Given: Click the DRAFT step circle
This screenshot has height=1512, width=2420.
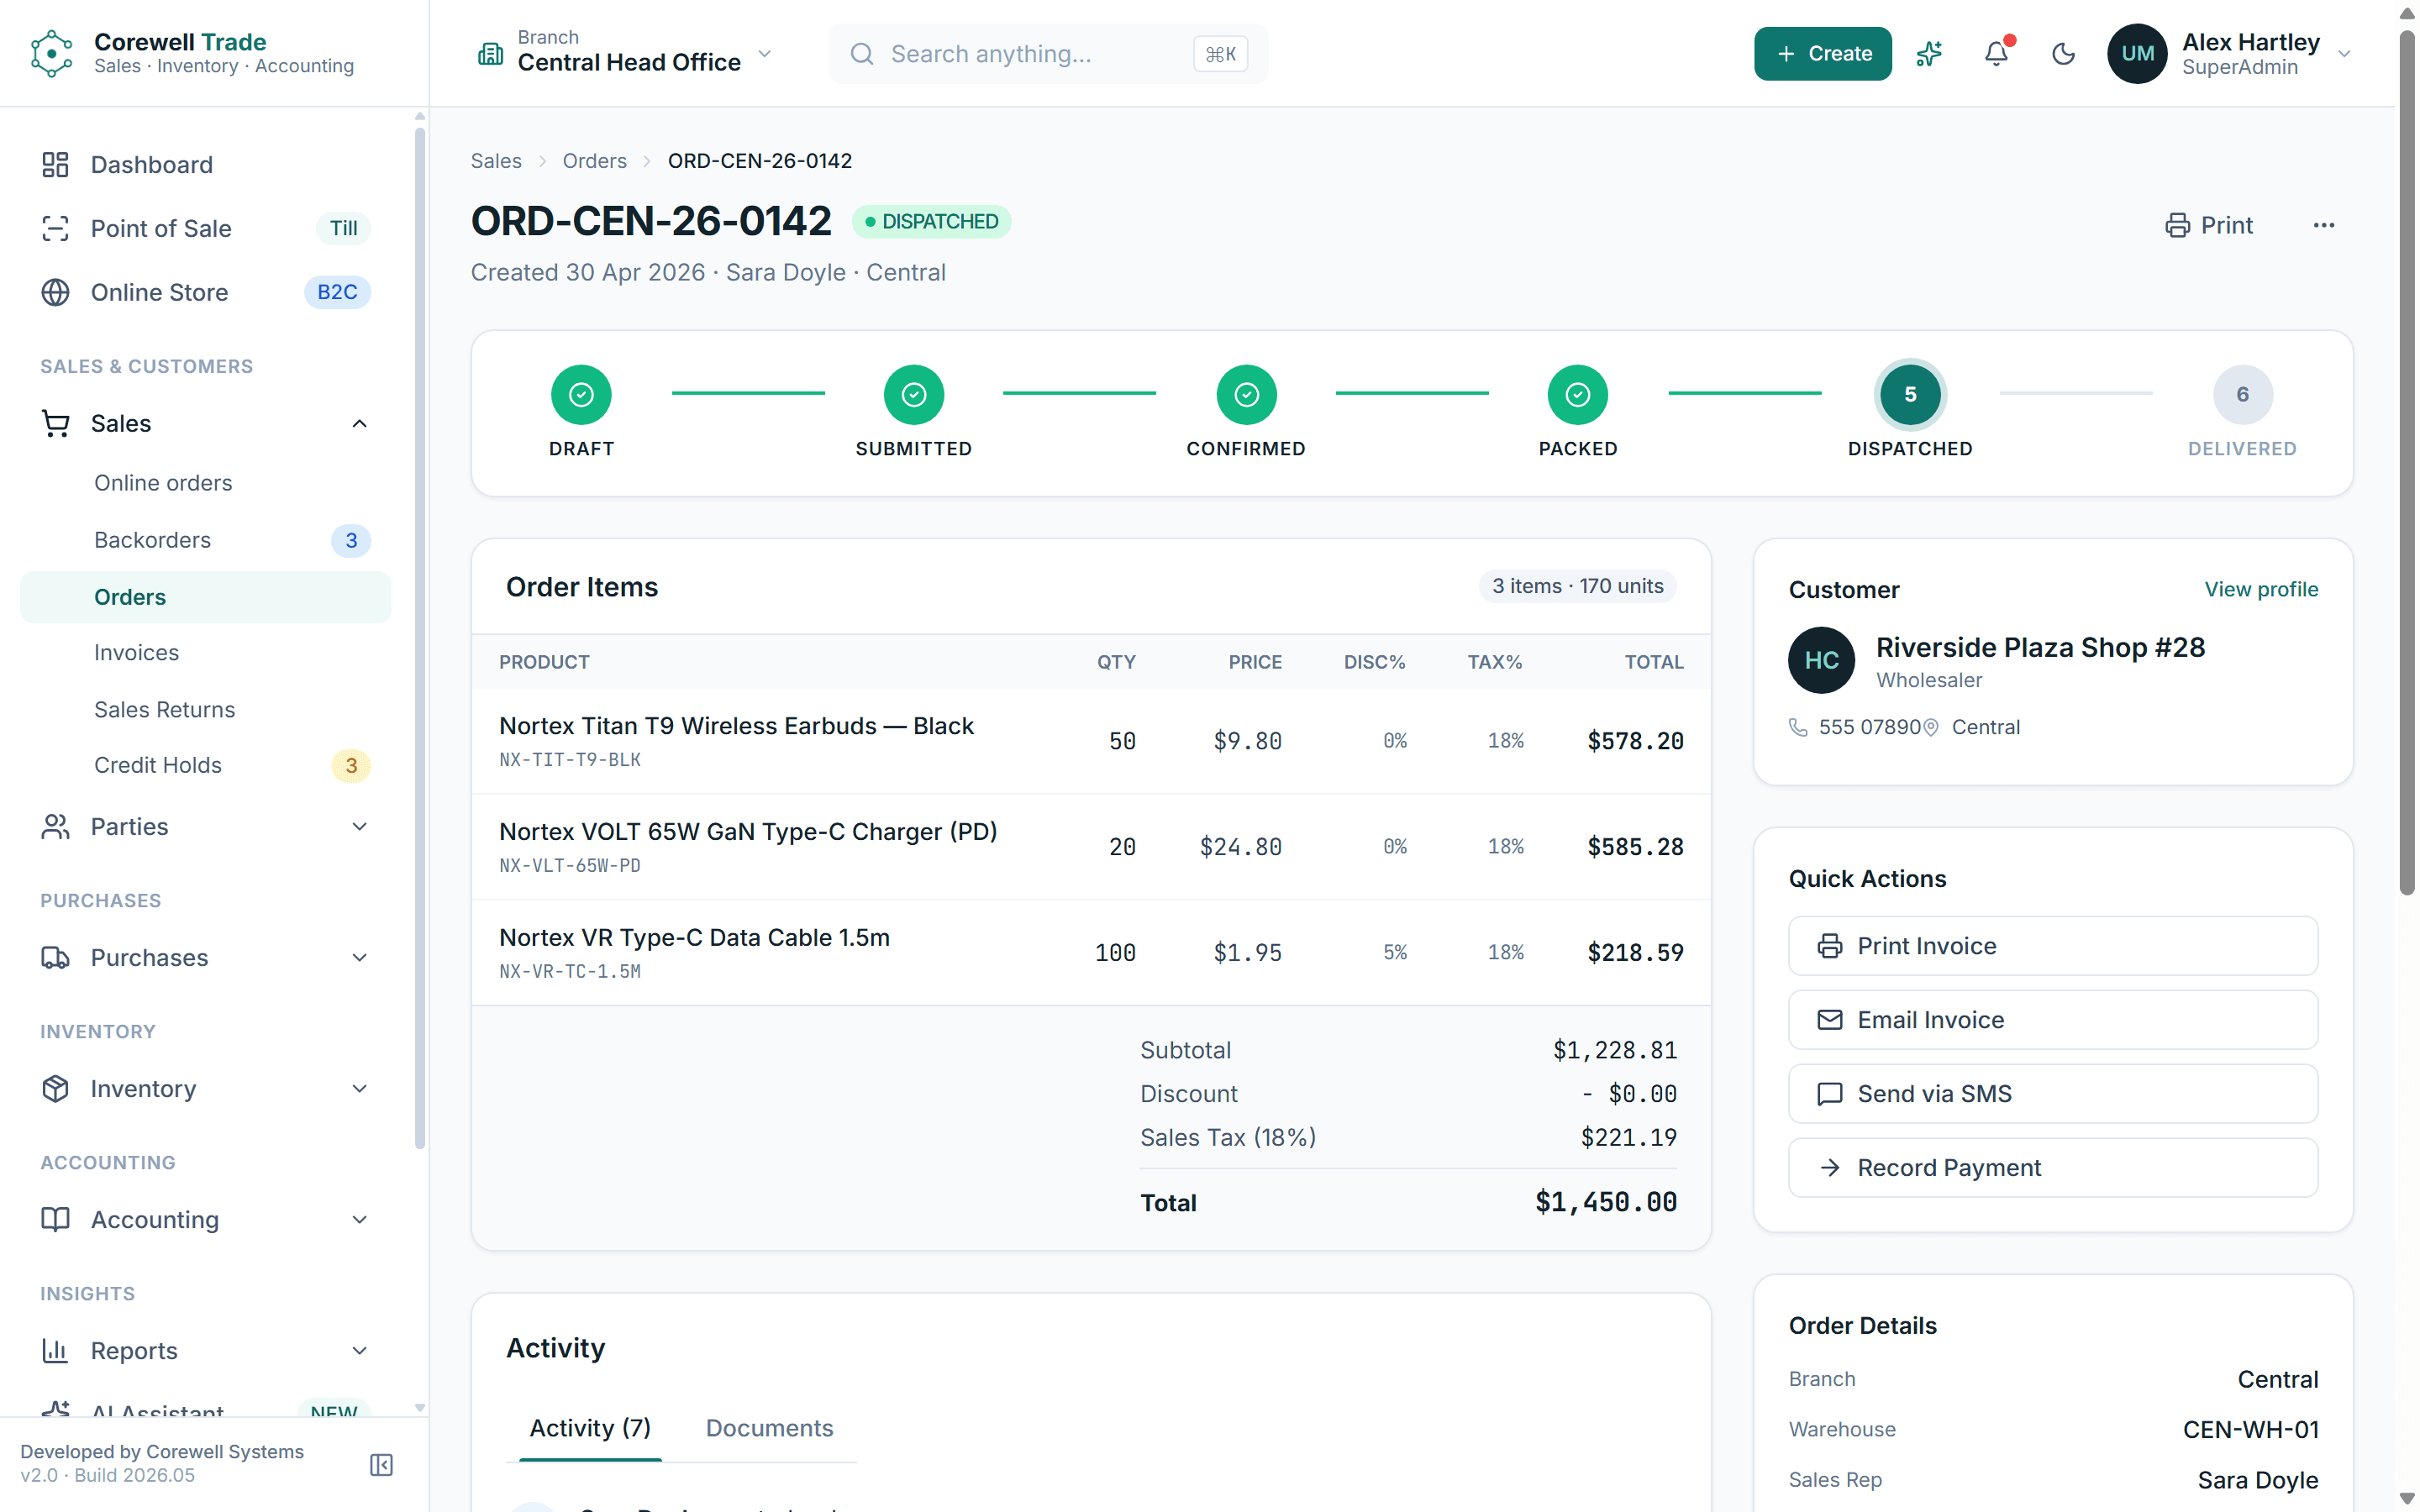Looking at the screenshot, I should [581, 395].
